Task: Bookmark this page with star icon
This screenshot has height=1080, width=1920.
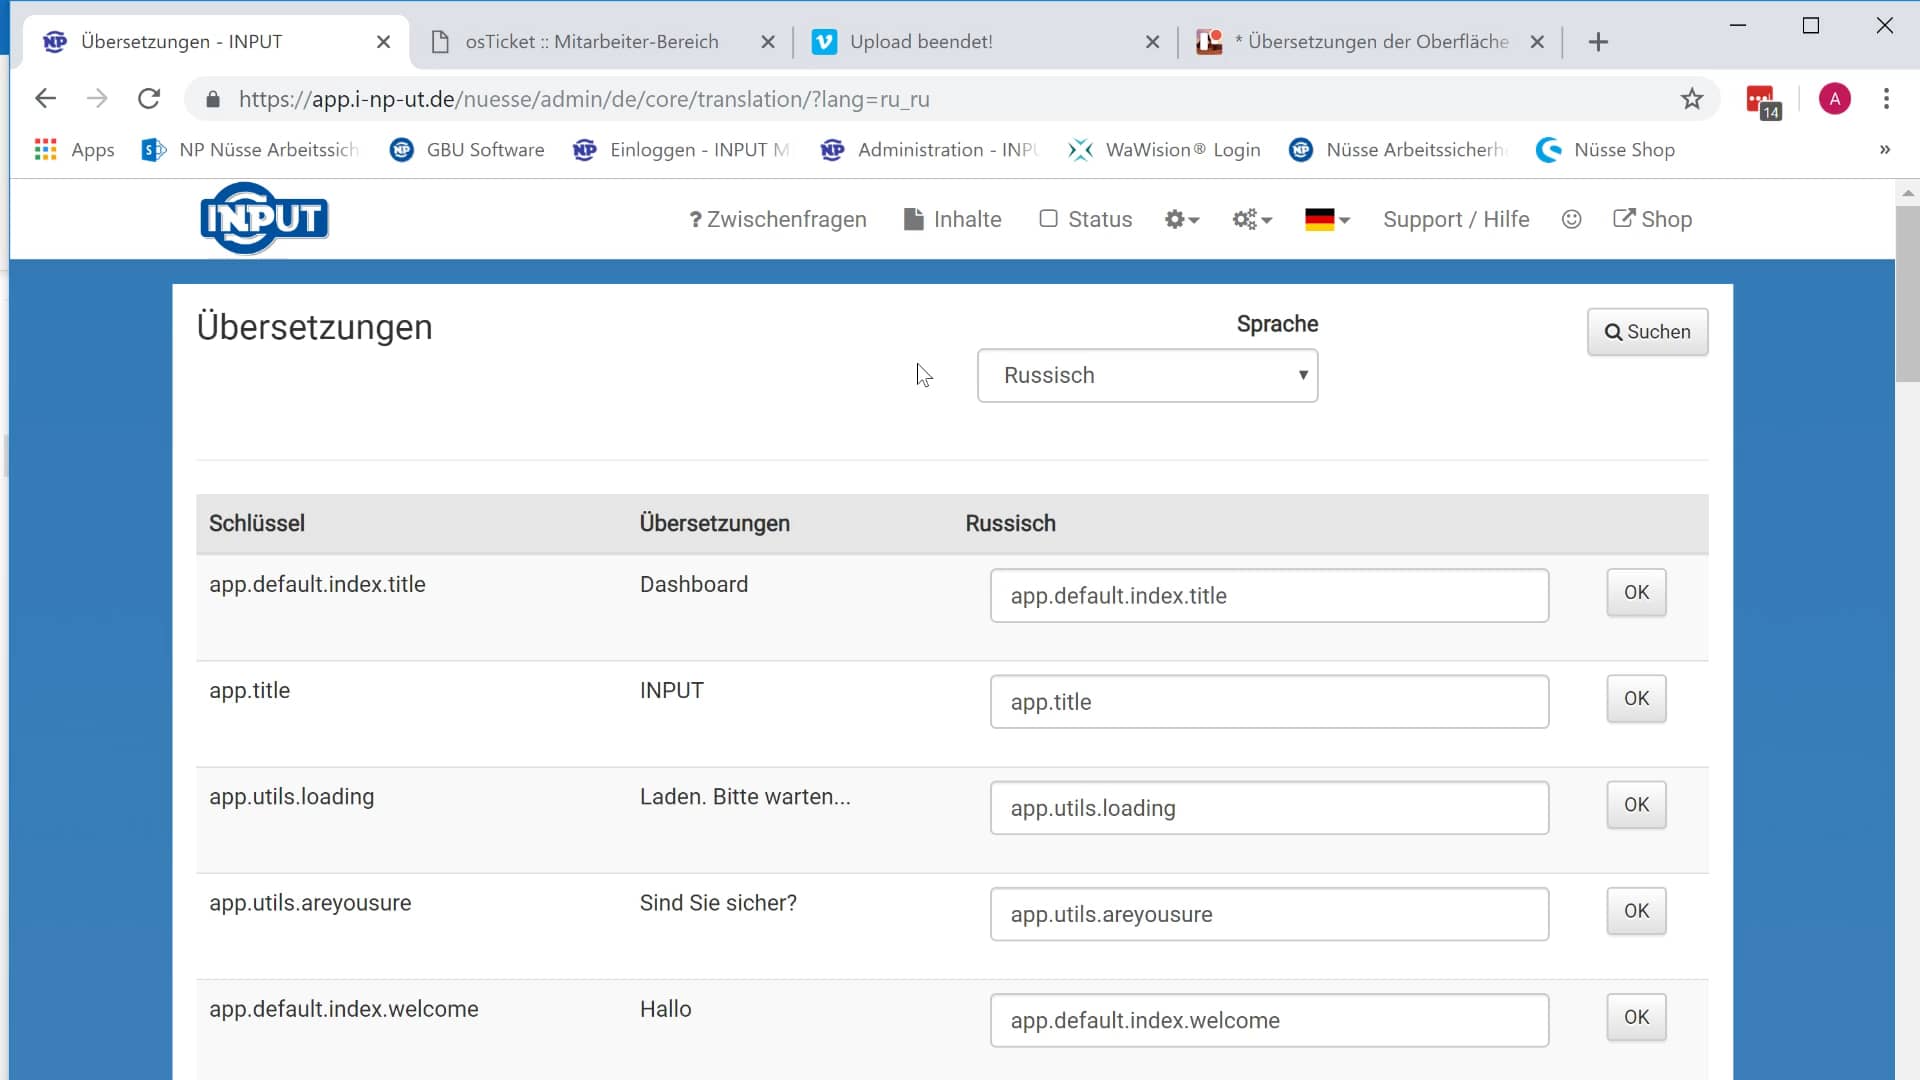Action: pos(1691,99)
